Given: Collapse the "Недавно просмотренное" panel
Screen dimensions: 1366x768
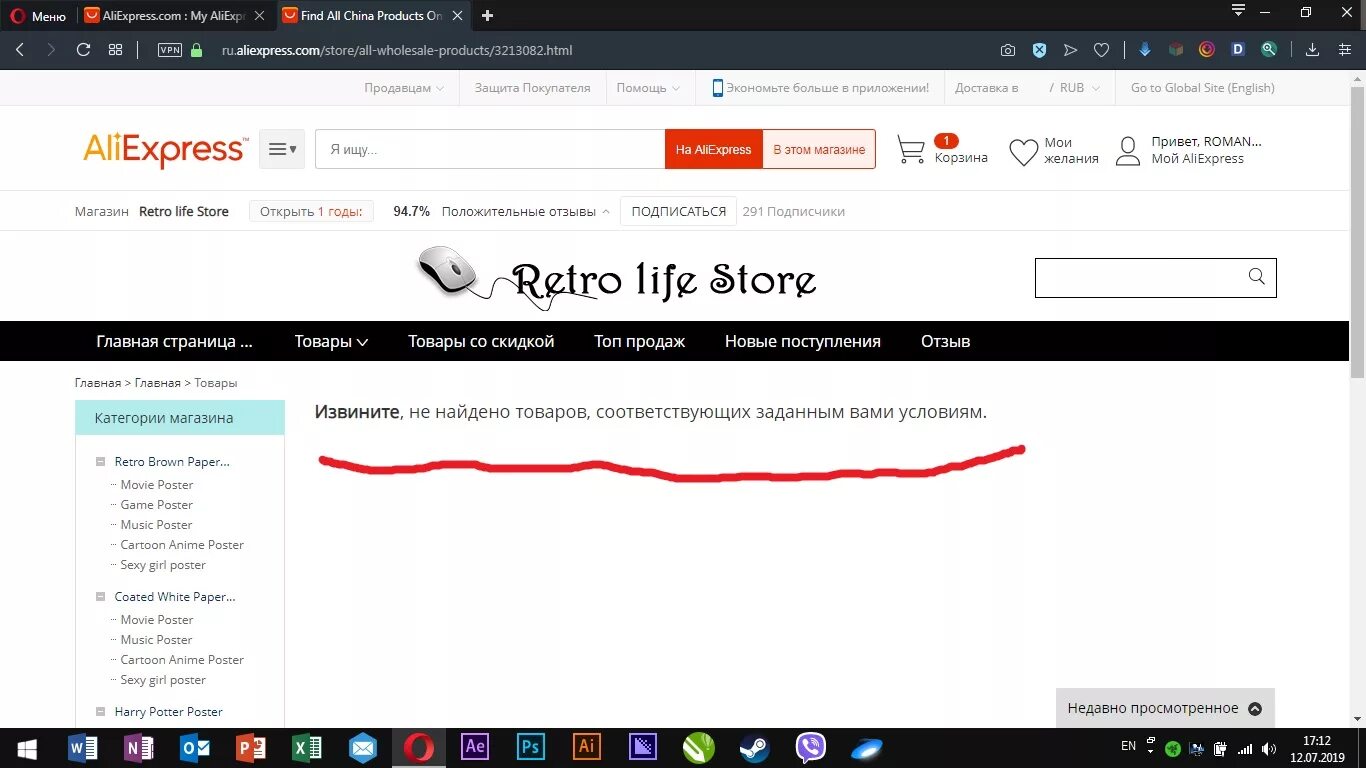Looking at the screenshot, I should point(1255,707).
